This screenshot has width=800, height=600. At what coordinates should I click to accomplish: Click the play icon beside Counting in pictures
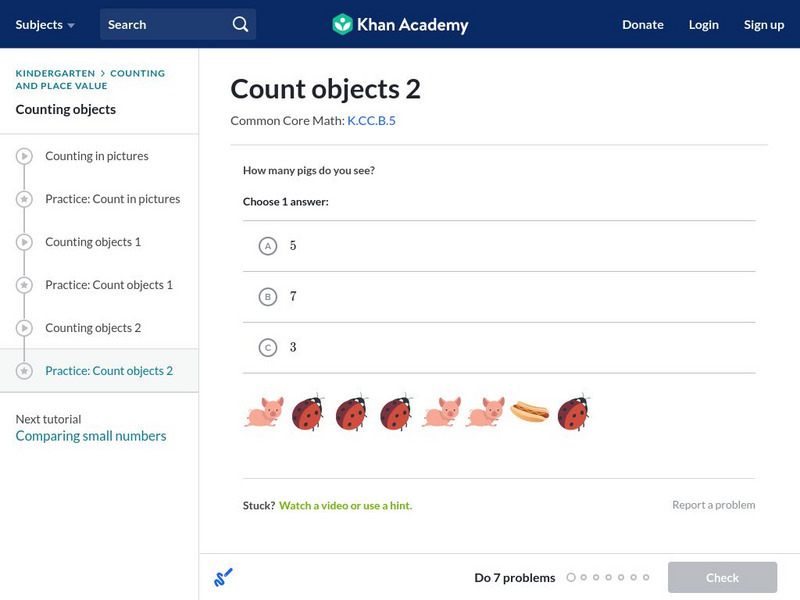pyautogui.click(x=24, y=157)
